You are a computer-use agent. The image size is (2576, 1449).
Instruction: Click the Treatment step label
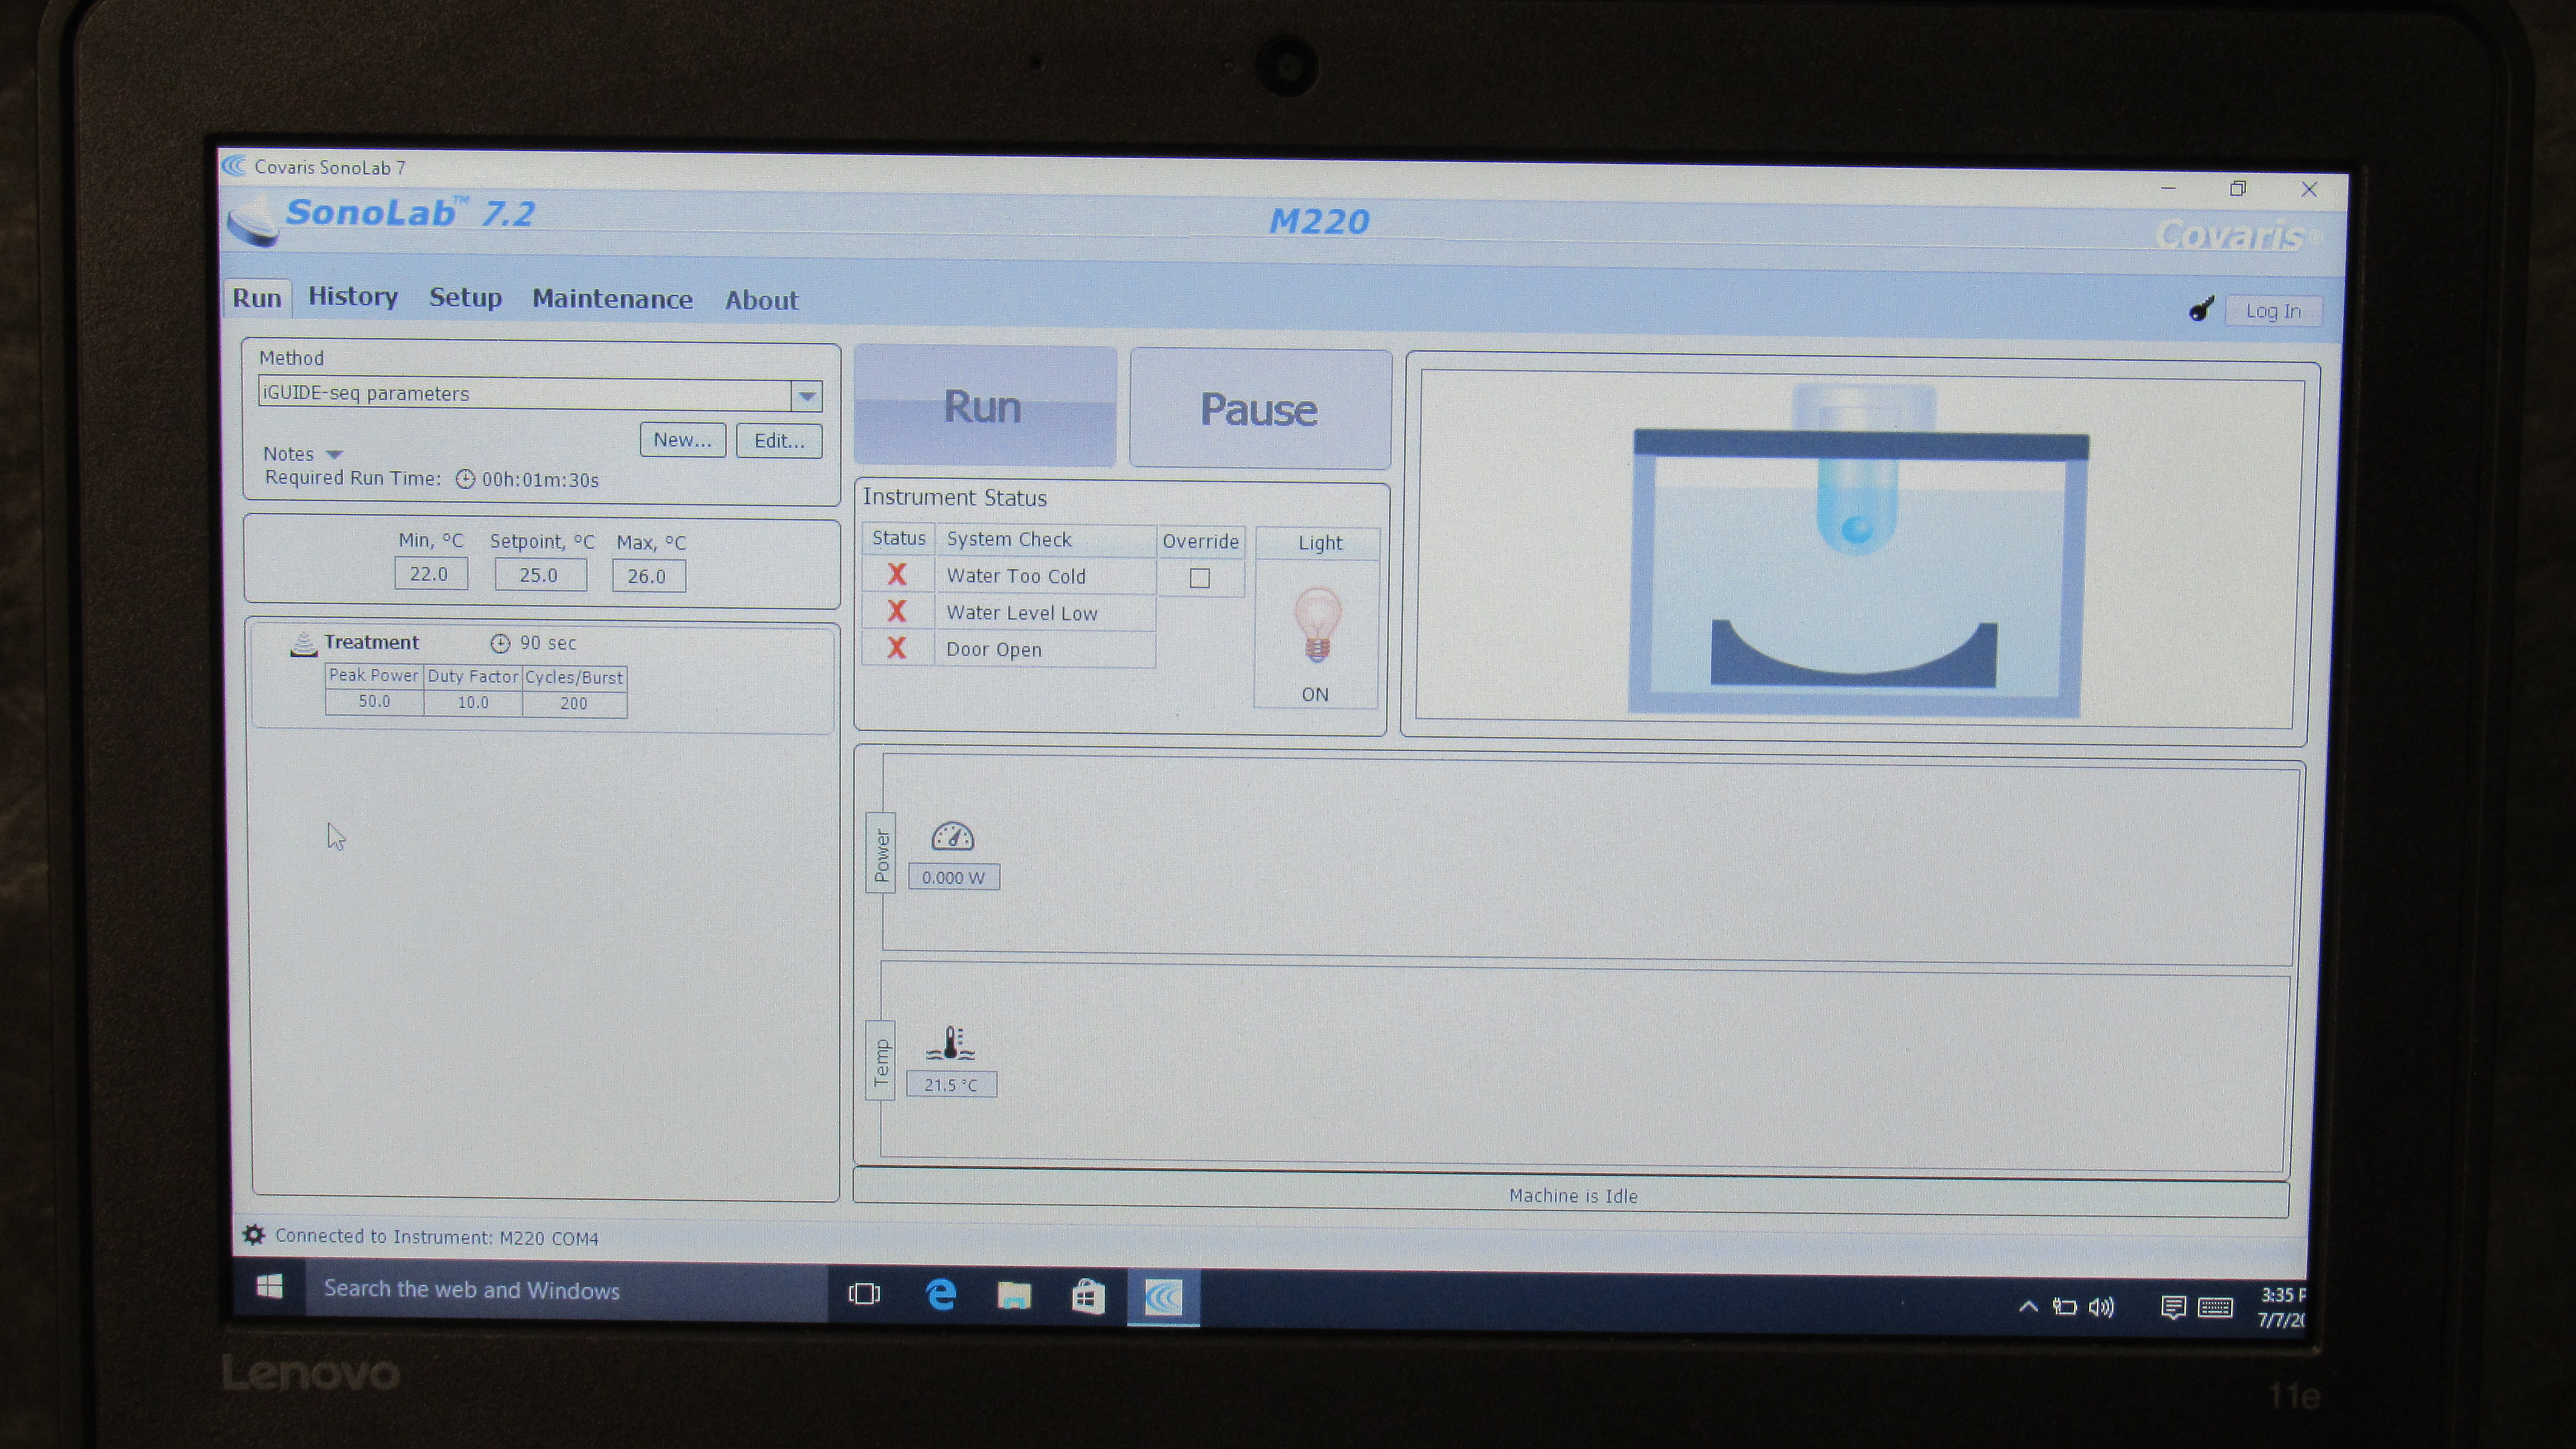(371, 642)
